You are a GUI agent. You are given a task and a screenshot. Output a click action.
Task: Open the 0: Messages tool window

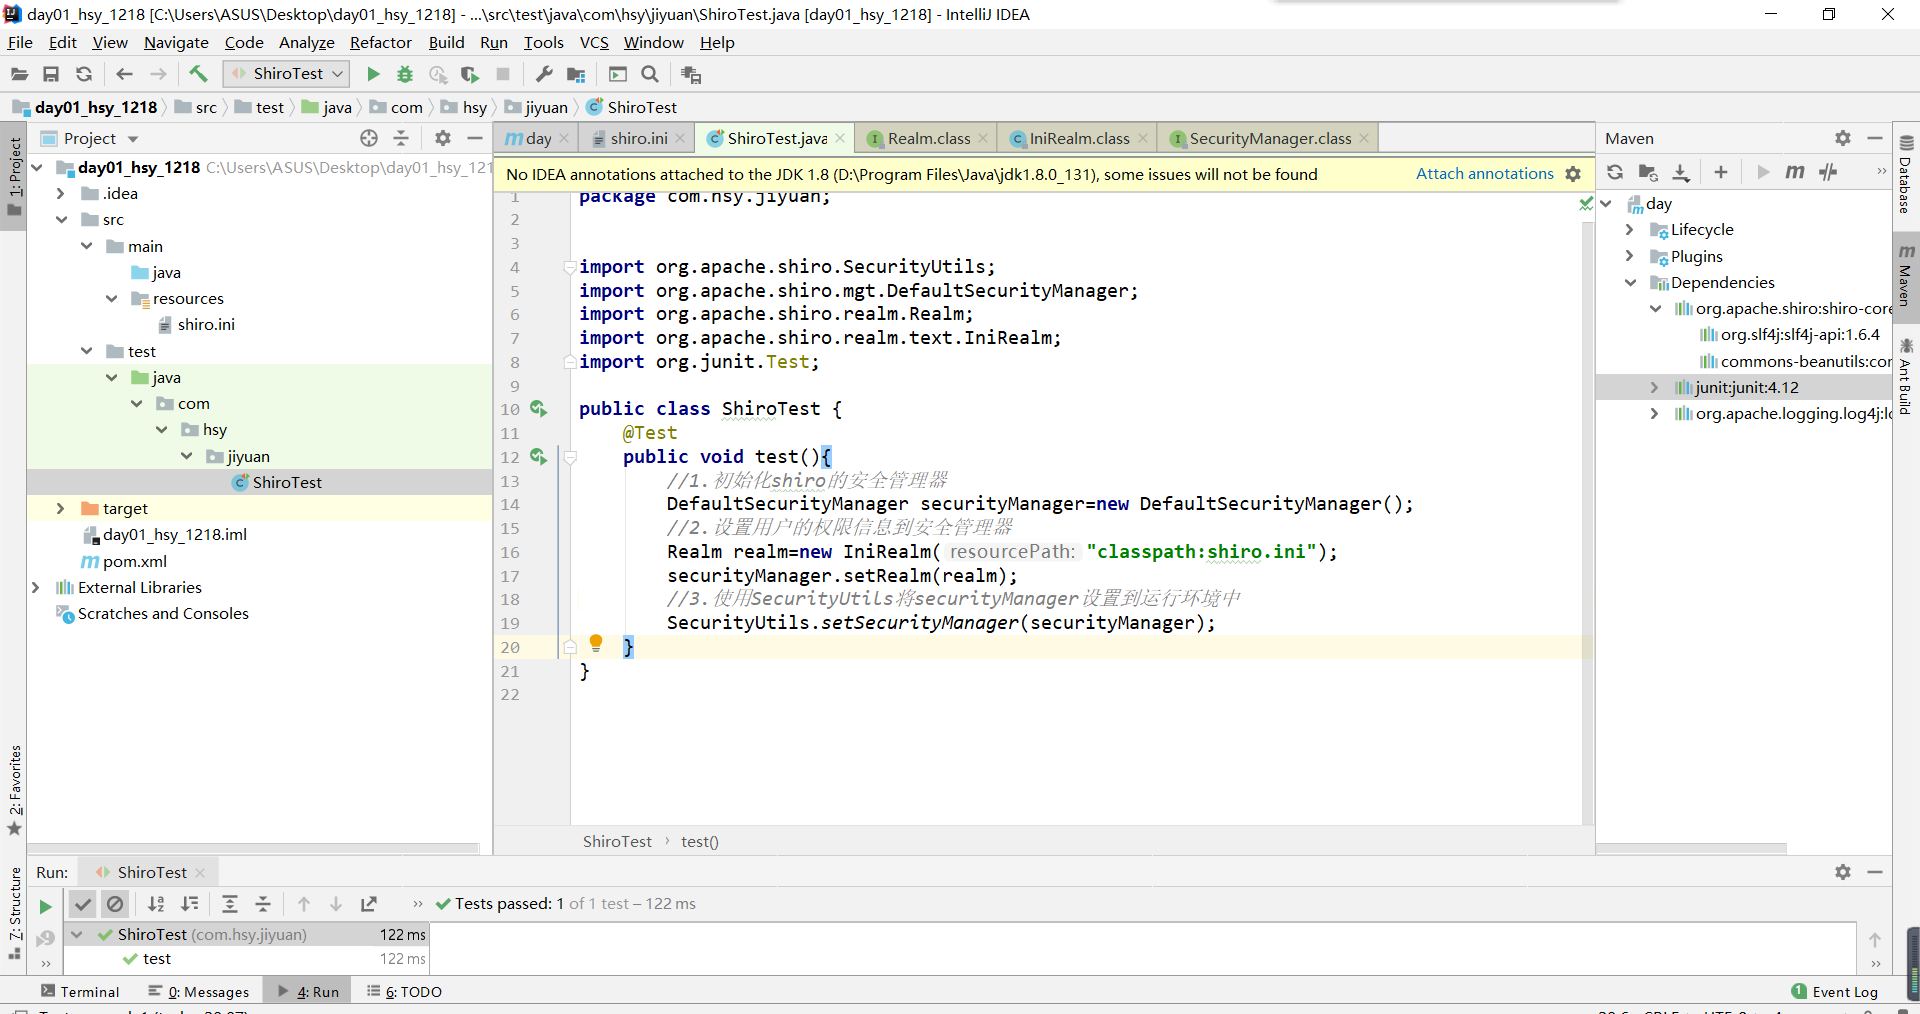click(x=199, y=992)
